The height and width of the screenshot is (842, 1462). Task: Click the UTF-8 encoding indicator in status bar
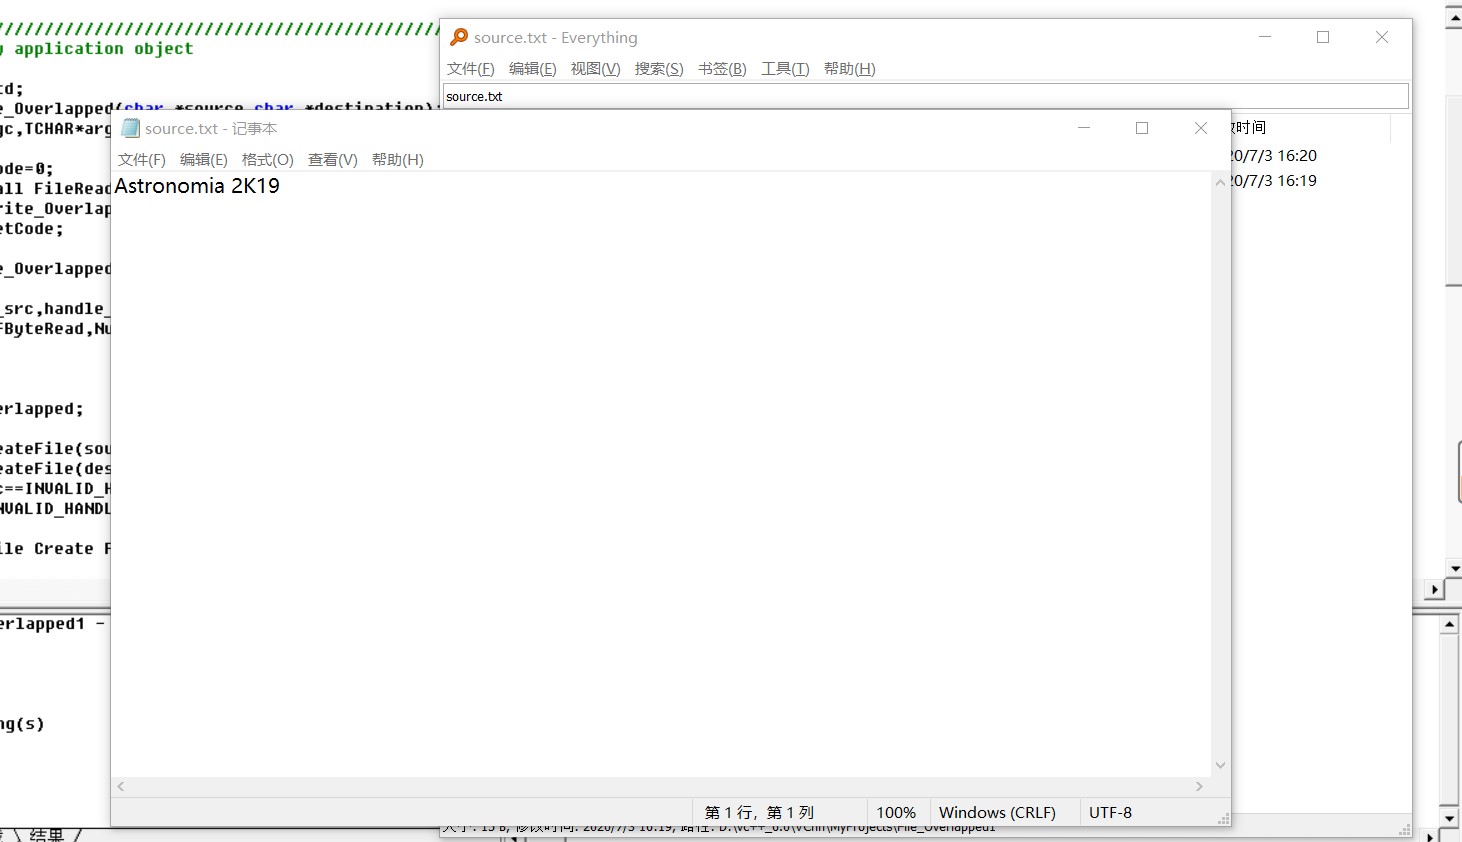(1110, 812)
